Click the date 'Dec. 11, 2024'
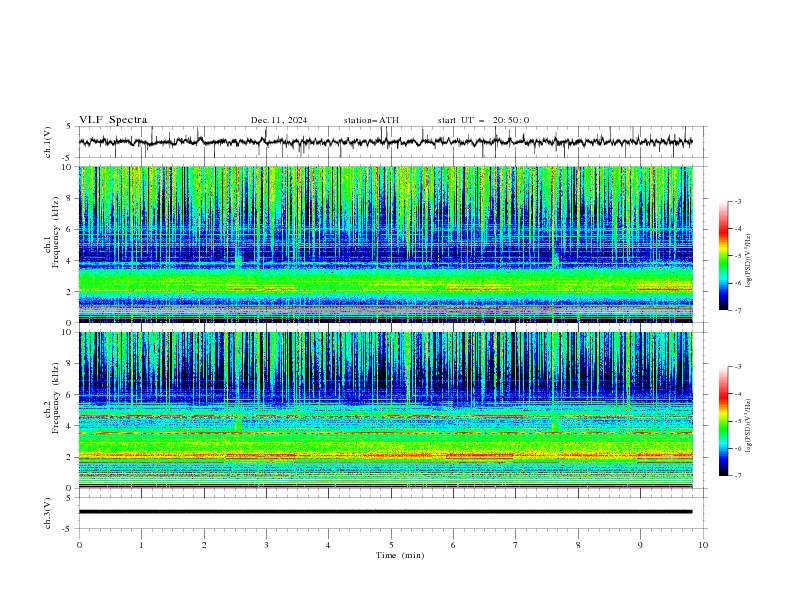The height and width of the screenshot is (612, 792). point(279,120)
